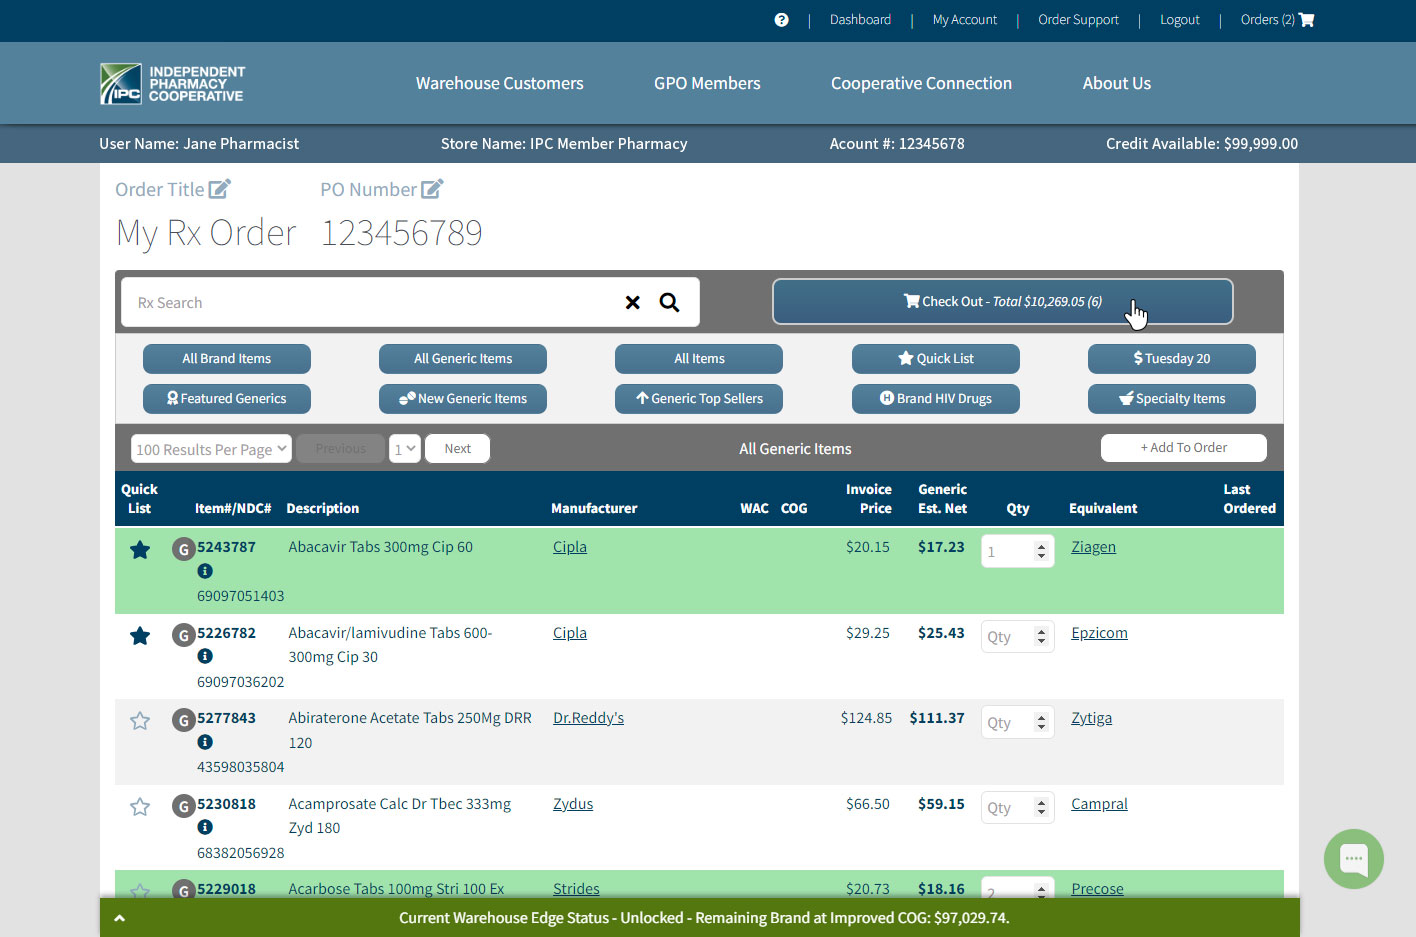This screenshot has height=937, width=1416.
Task: Show Featured Generics
Action: (x=227, y=398)
